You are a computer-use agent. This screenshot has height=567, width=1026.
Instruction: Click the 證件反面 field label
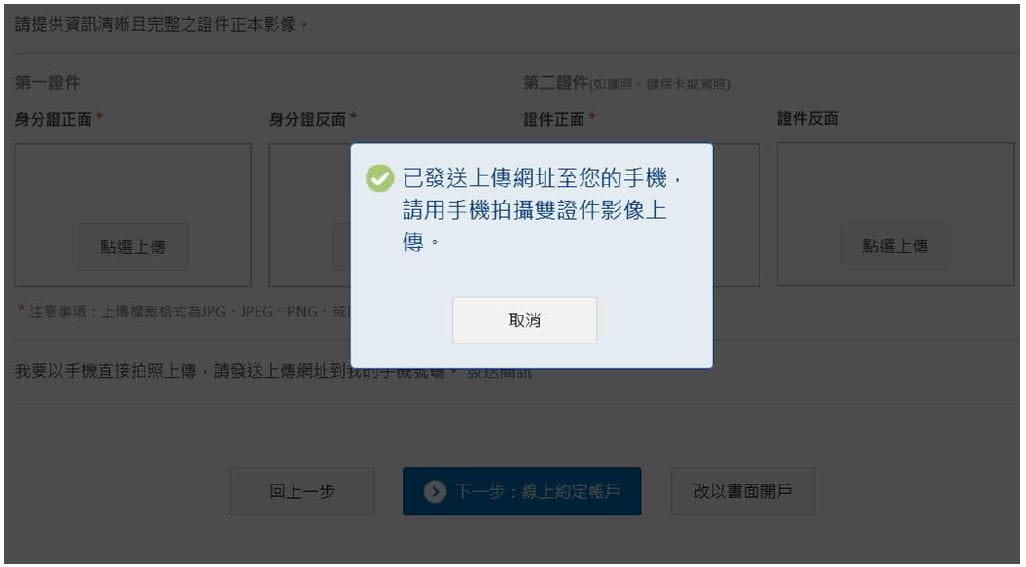(x=807, y=118)
